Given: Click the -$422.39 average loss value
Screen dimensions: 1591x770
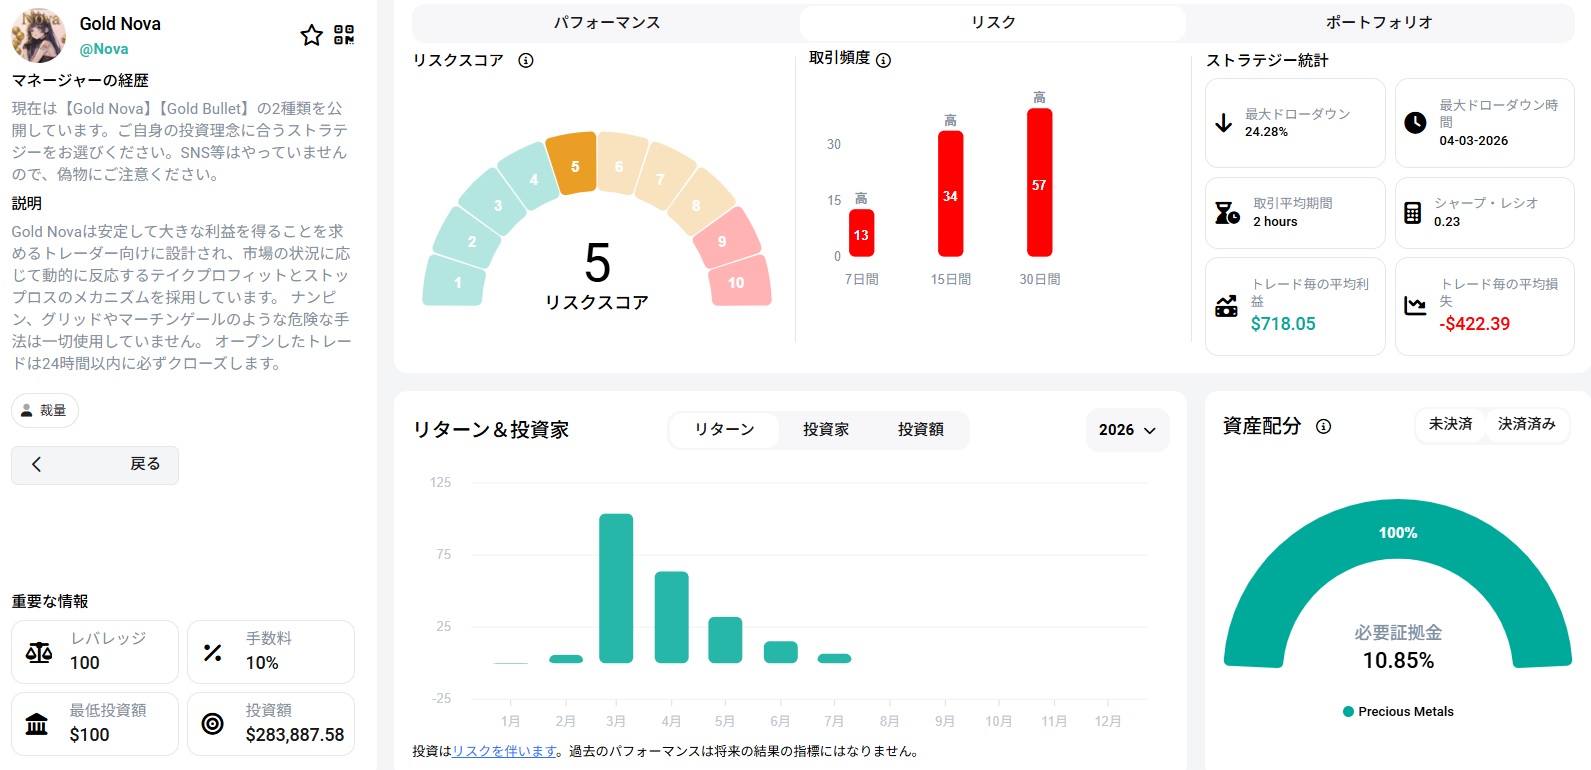Looking at the screenshot, I should click(1475, 324).
